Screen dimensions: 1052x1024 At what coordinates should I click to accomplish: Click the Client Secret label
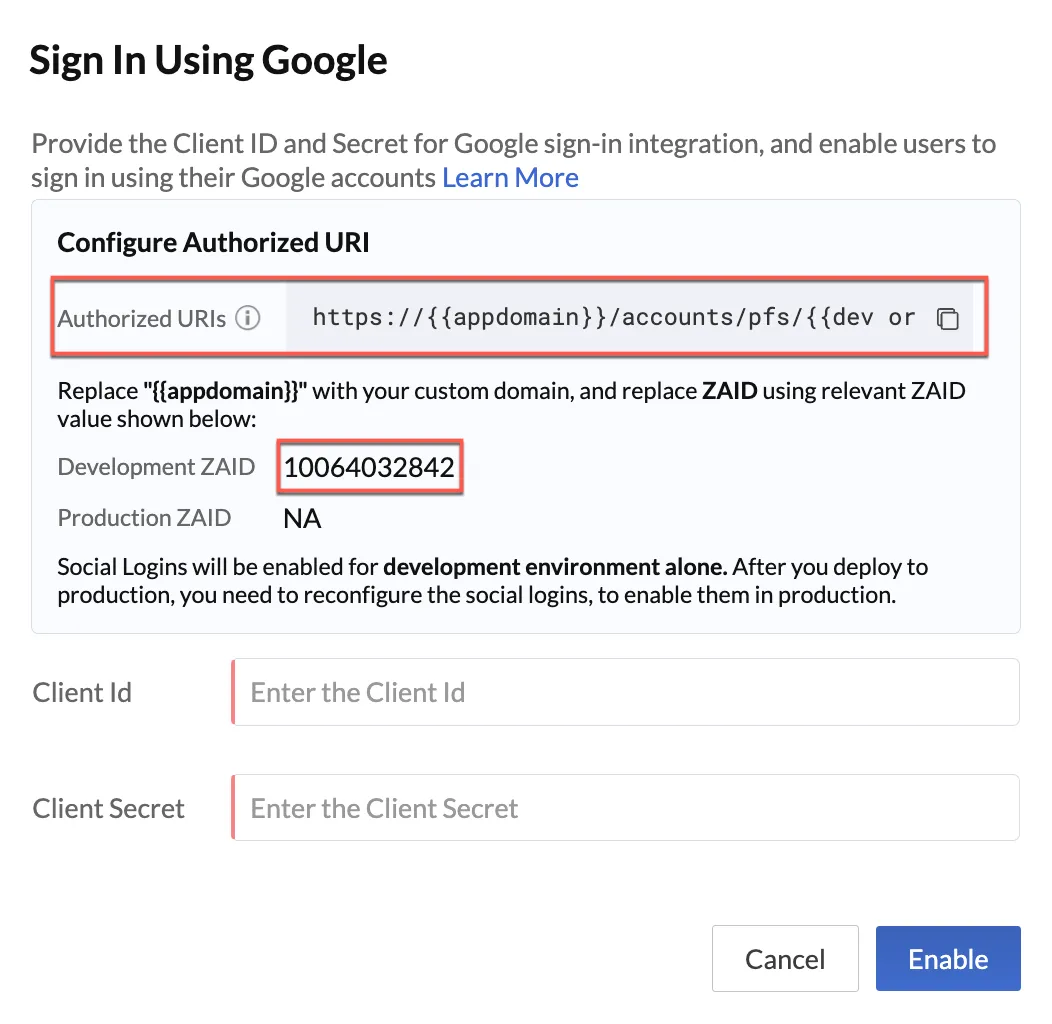(x=108, y=809)
